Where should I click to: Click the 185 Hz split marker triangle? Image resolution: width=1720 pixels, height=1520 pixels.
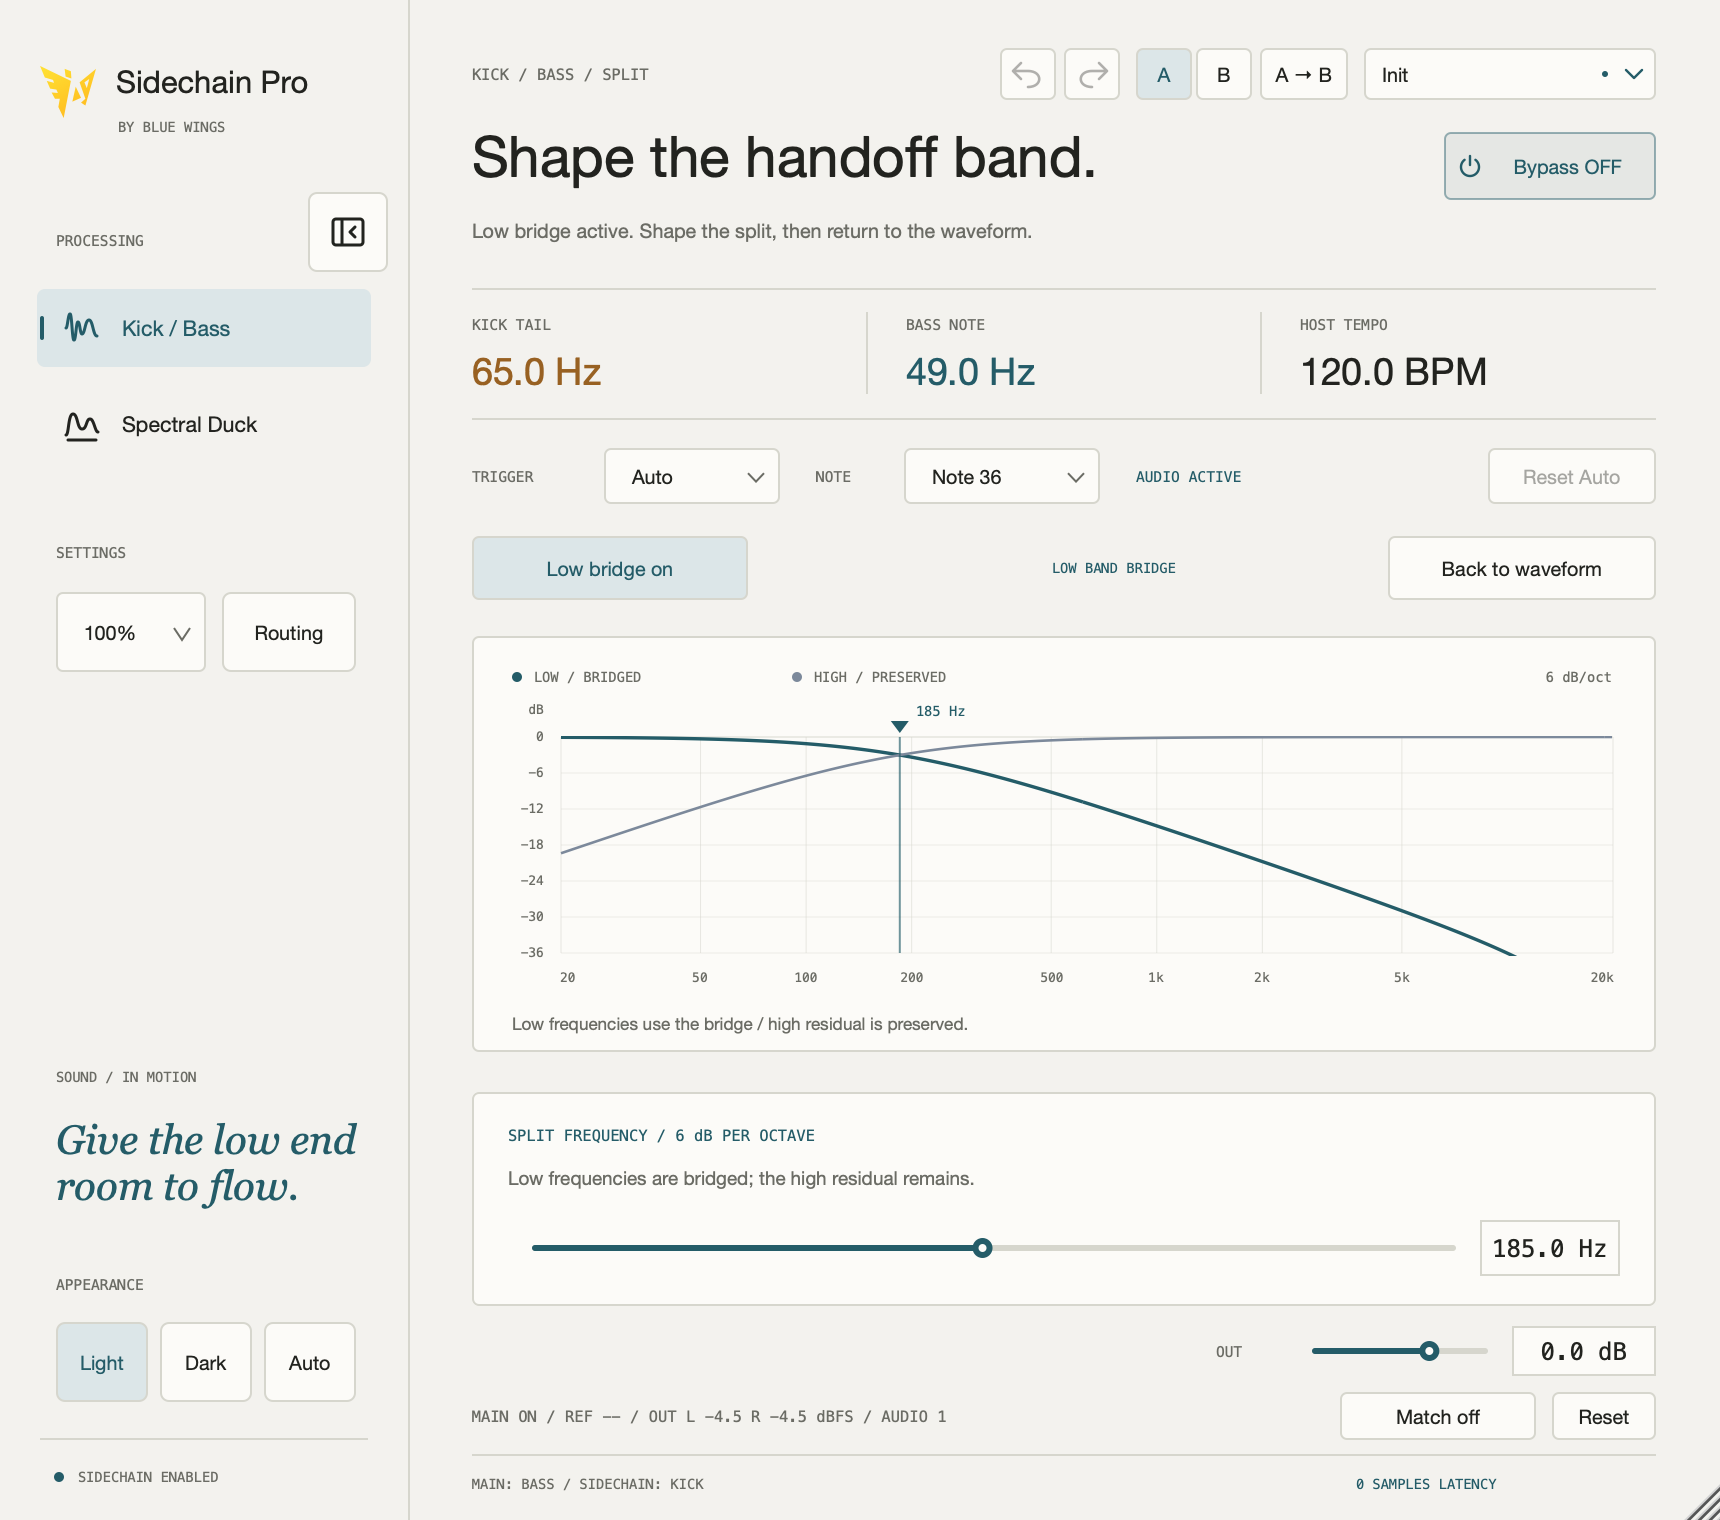(900, 727)
